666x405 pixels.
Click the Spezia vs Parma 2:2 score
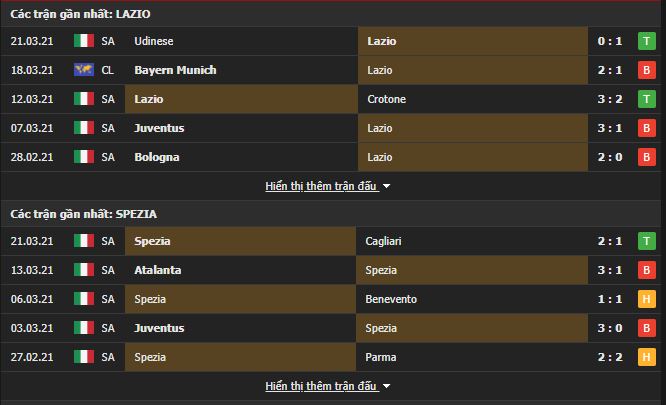[610, 357]
